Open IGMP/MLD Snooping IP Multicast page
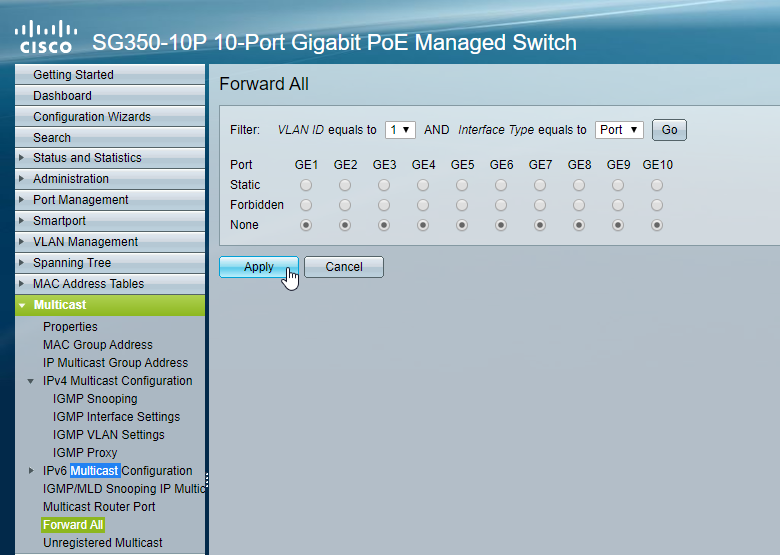The width and height of the screenshot is (780, 555). pos(124,489)
